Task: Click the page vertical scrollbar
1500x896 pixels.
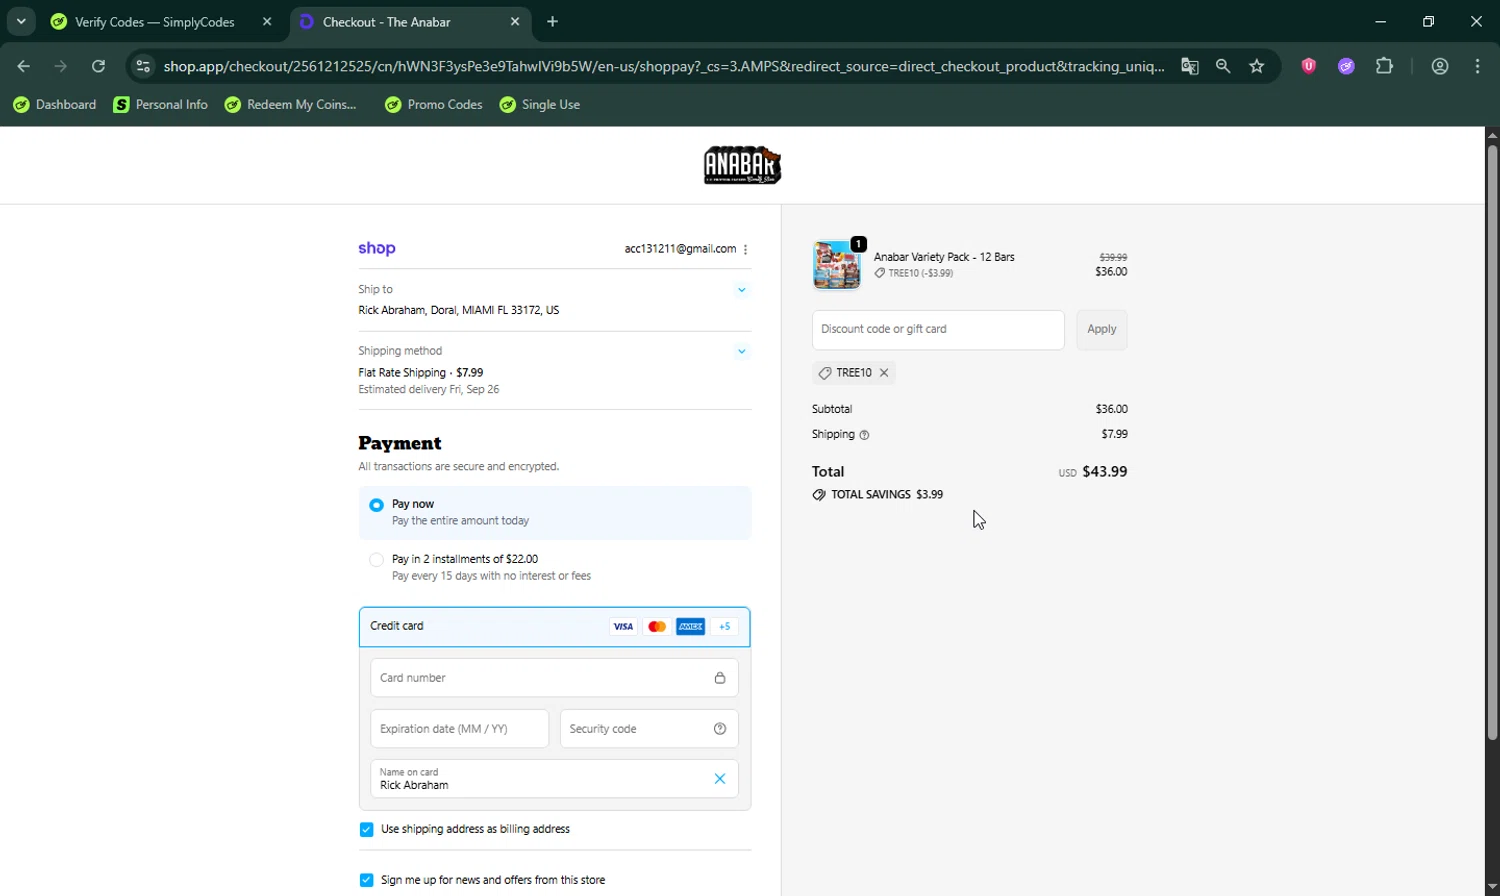Action: tap(1492, 444)
